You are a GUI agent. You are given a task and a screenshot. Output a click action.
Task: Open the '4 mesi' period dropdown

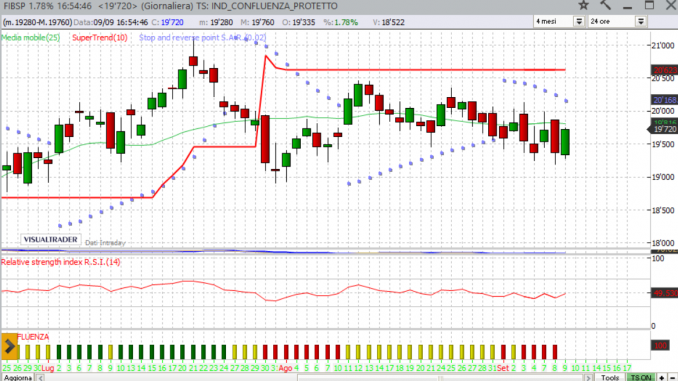point(579,21)
